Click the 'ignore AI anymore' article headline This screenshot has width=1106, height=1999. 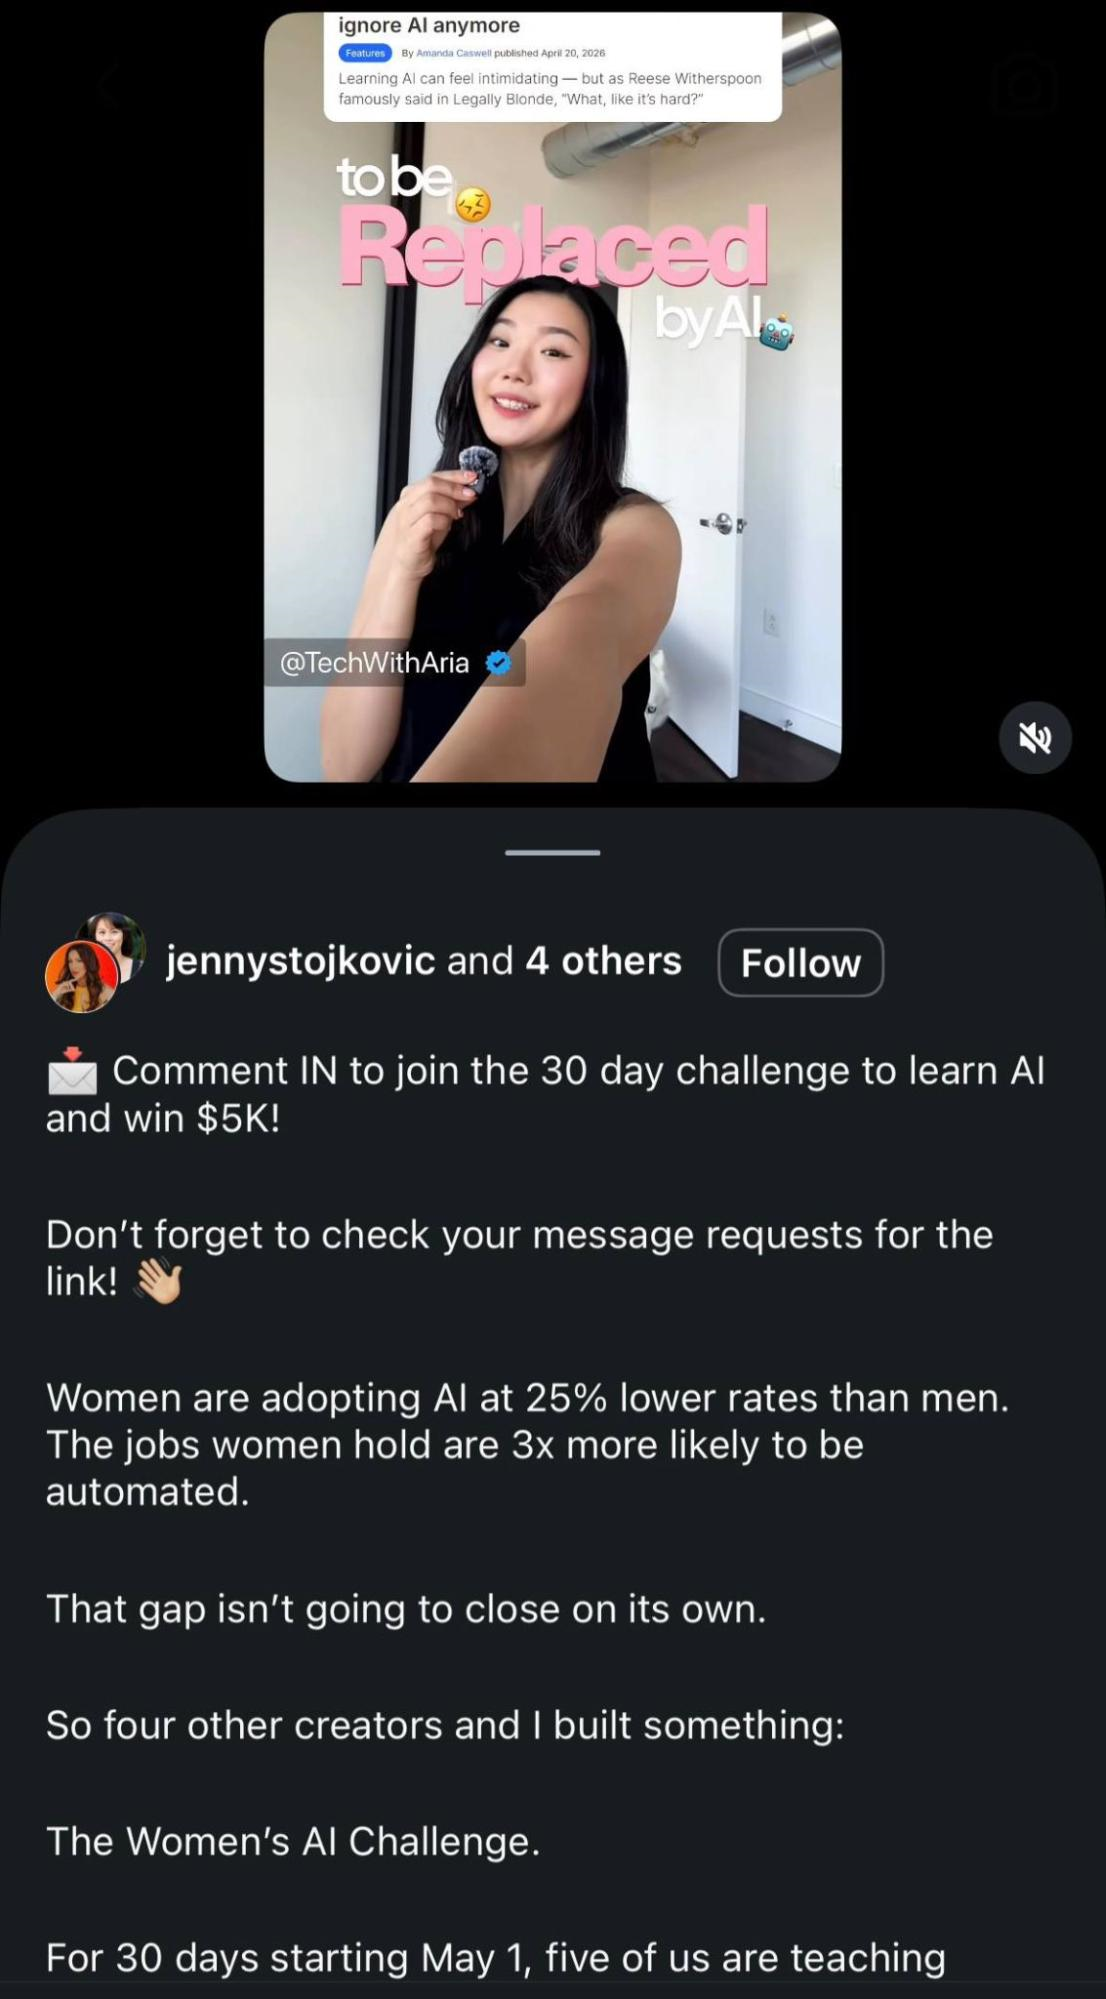429,25
